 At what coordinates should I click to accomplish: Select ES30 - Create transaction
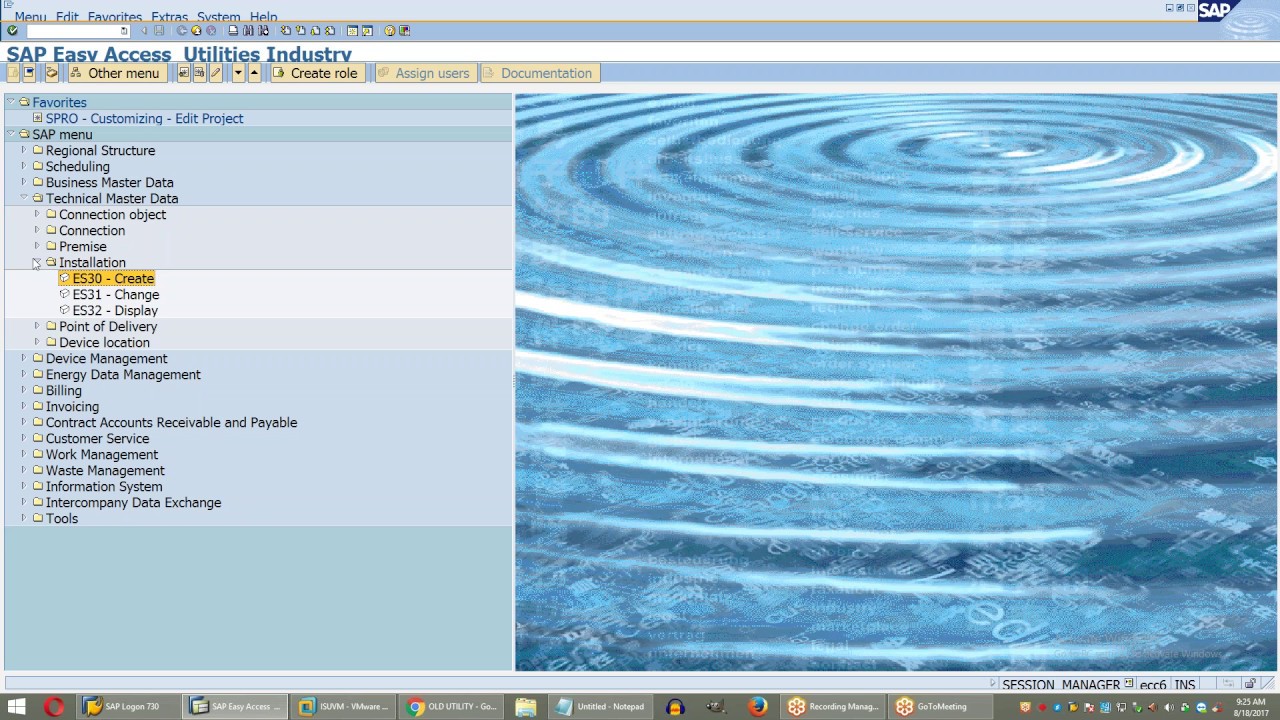pyautogui.click(x=113, y=278)
